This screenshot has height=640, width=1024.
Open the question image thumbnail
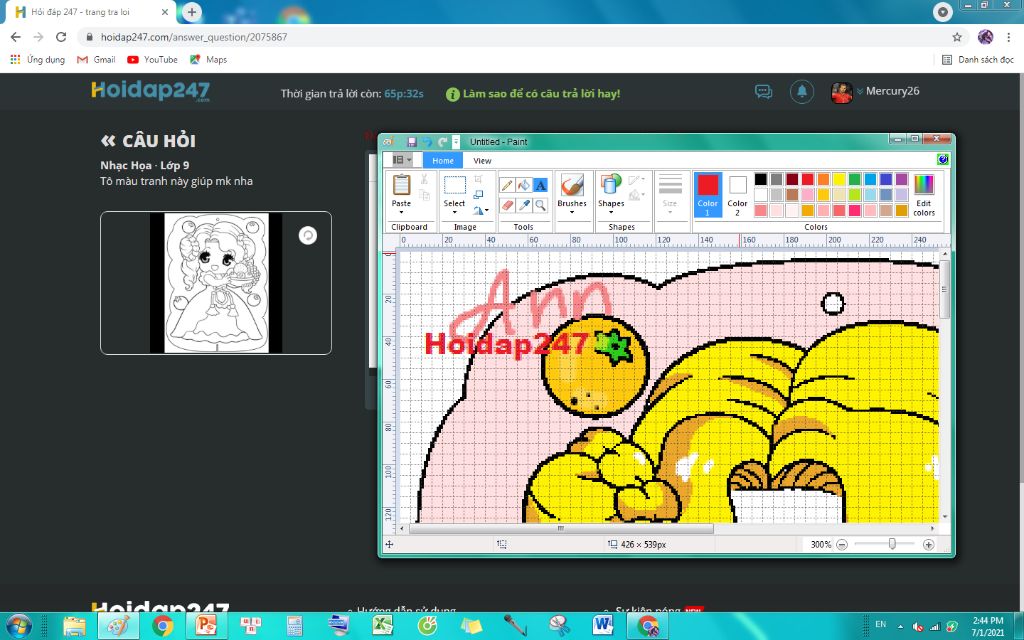[x=216, y=283]
